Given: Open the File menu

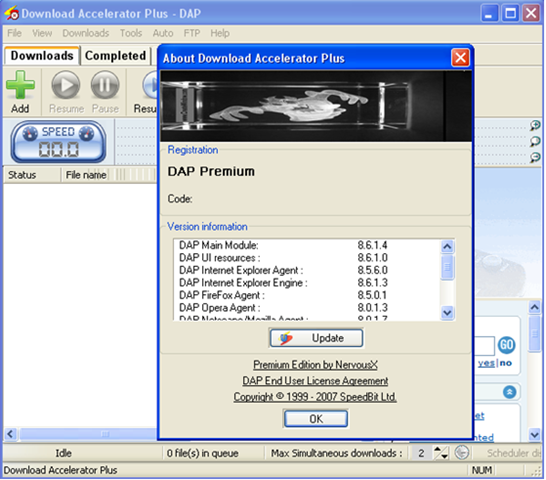Looking at the screenshot, I should pyautogui.click(x=14, y=33).
